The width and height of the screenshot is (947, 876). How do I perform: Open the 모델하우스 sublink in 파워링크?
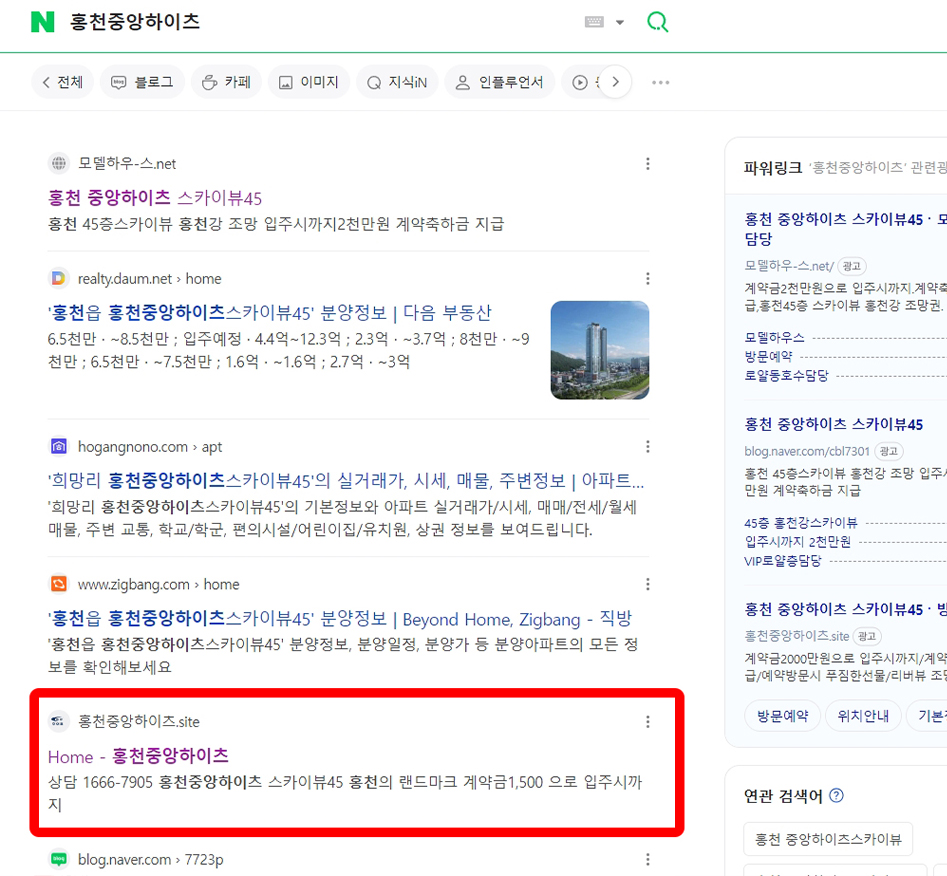tap(774, 338)
